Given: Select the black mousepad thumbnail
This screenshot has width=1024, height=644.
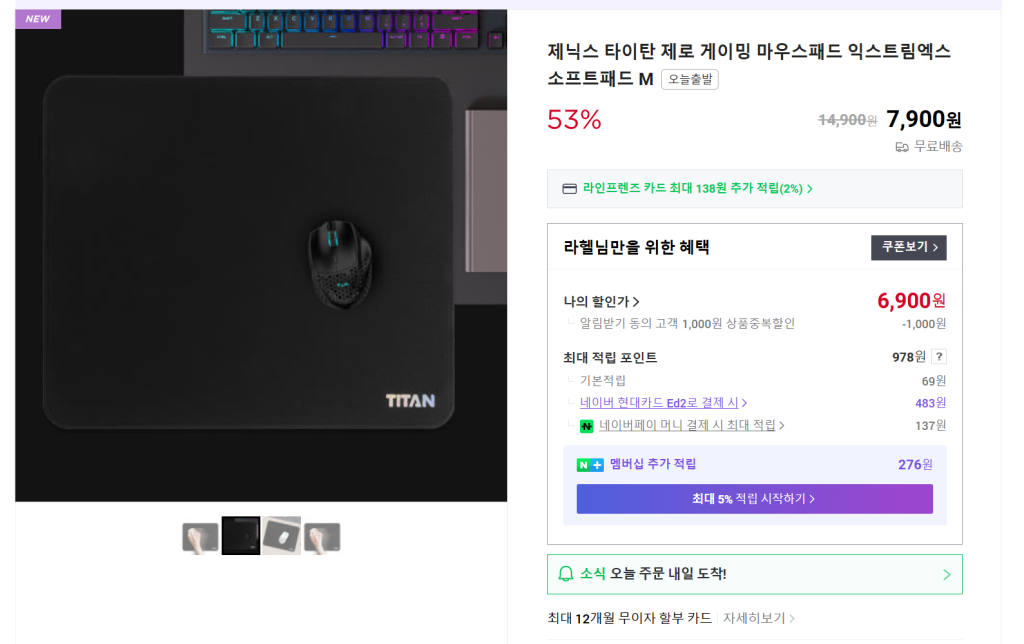Looking at the screenshot, I should click(x=241, y=536).
